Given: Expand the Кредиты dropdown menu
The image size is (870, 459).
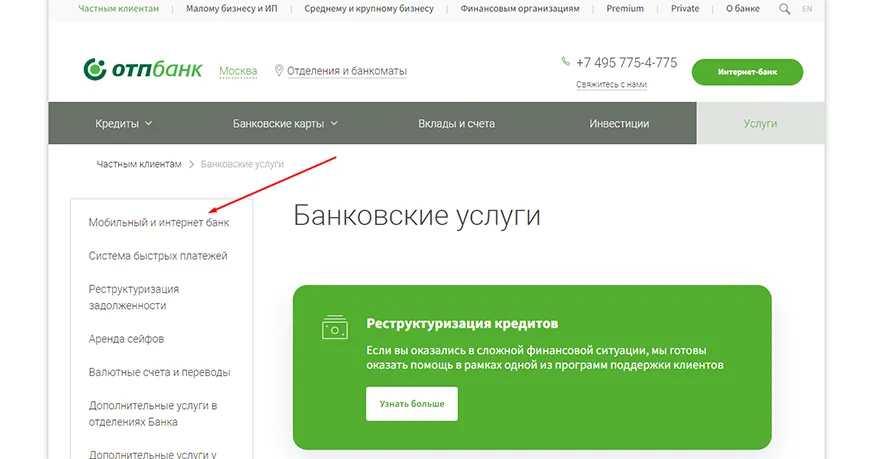Looking at the screenshot, I should pyautogui.click(x=124, y=124).
